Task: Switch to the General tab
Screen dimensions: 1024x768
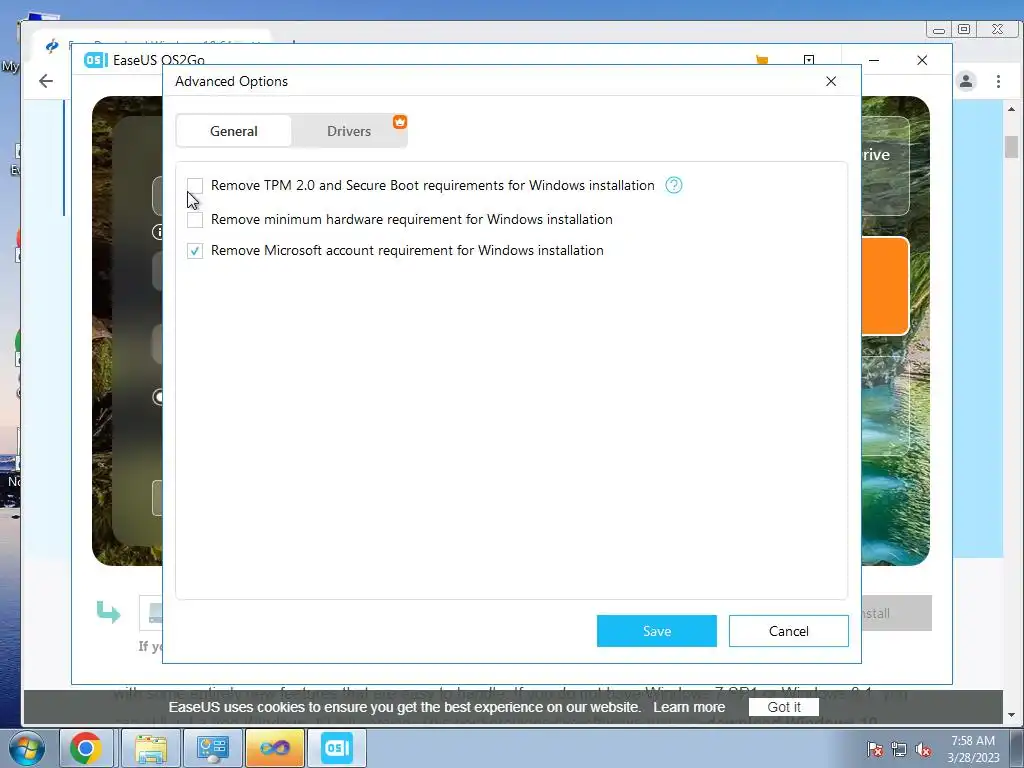Action: (234, 131)
